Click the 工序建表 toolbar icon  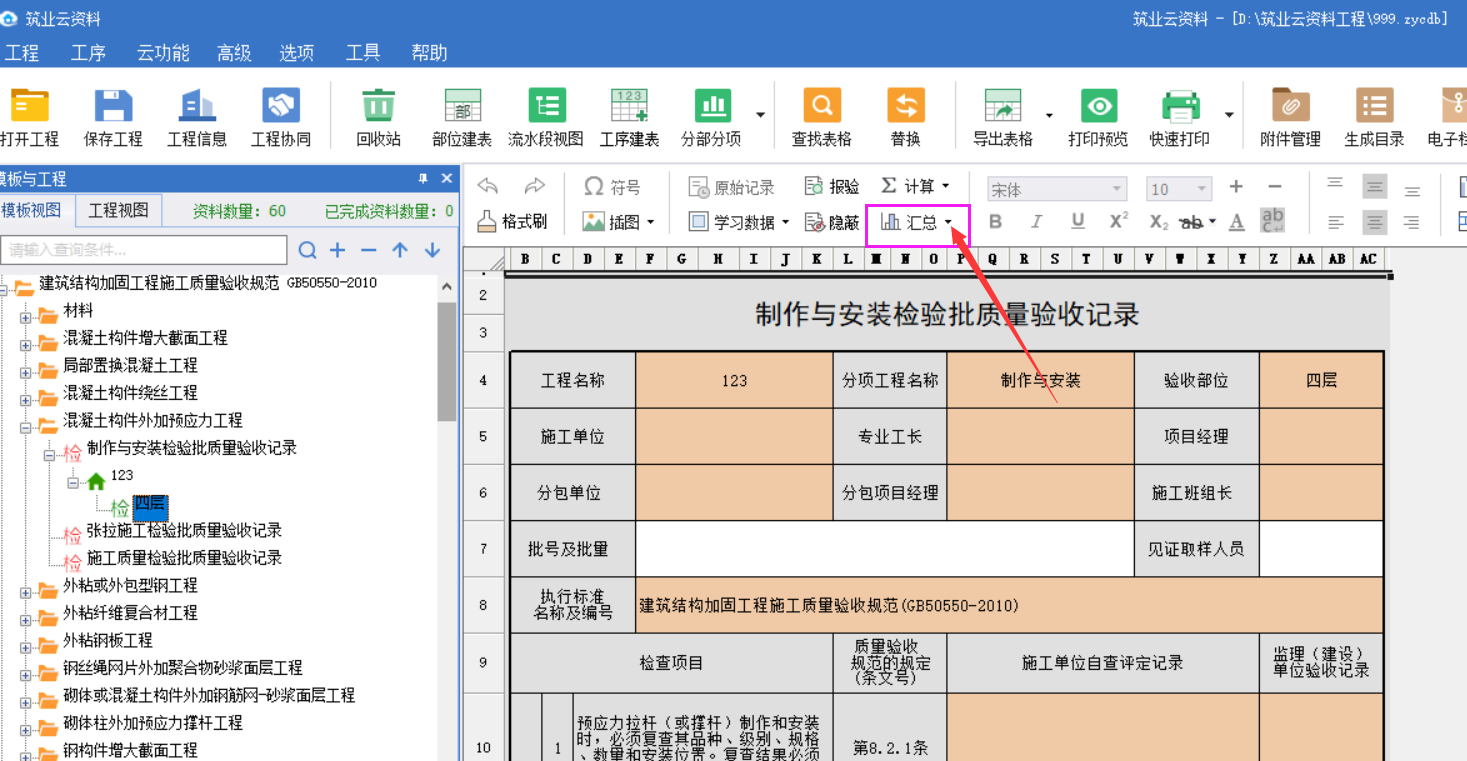pos(629,106)
